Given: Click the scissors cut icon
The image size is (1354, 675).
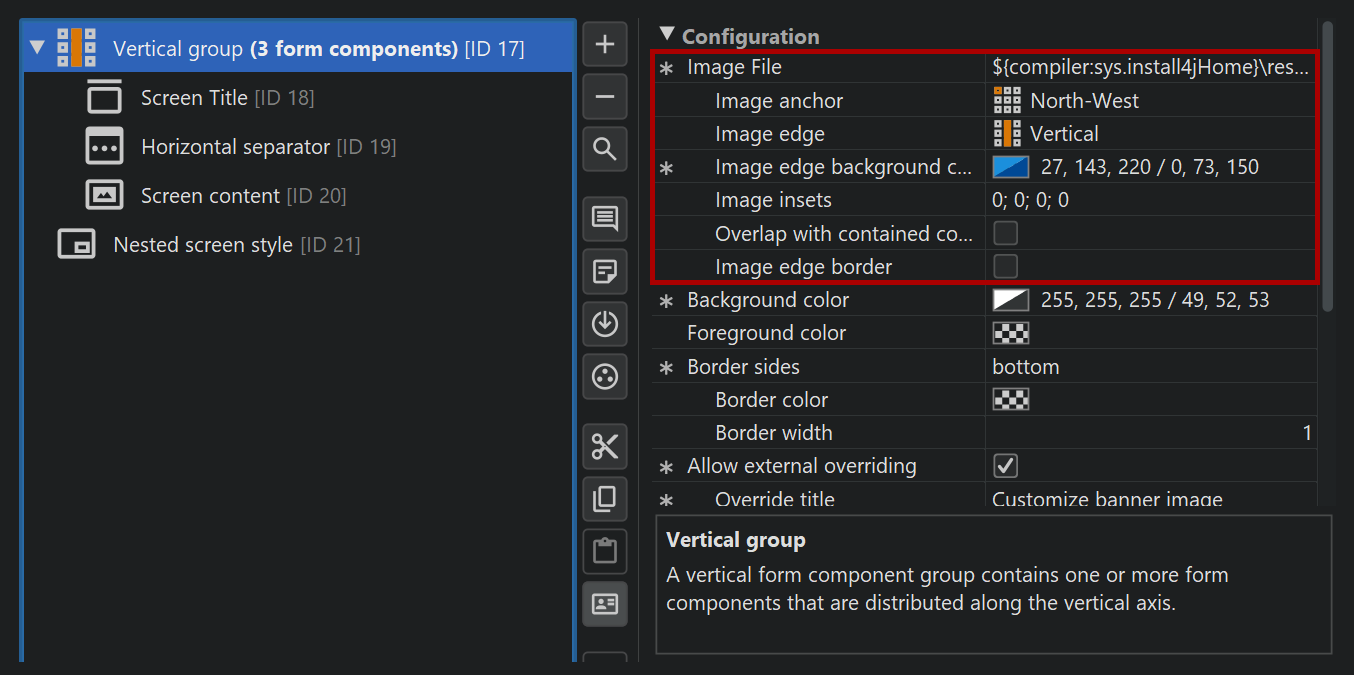Looking at the screenshot, I should click(x=605, y=446).
